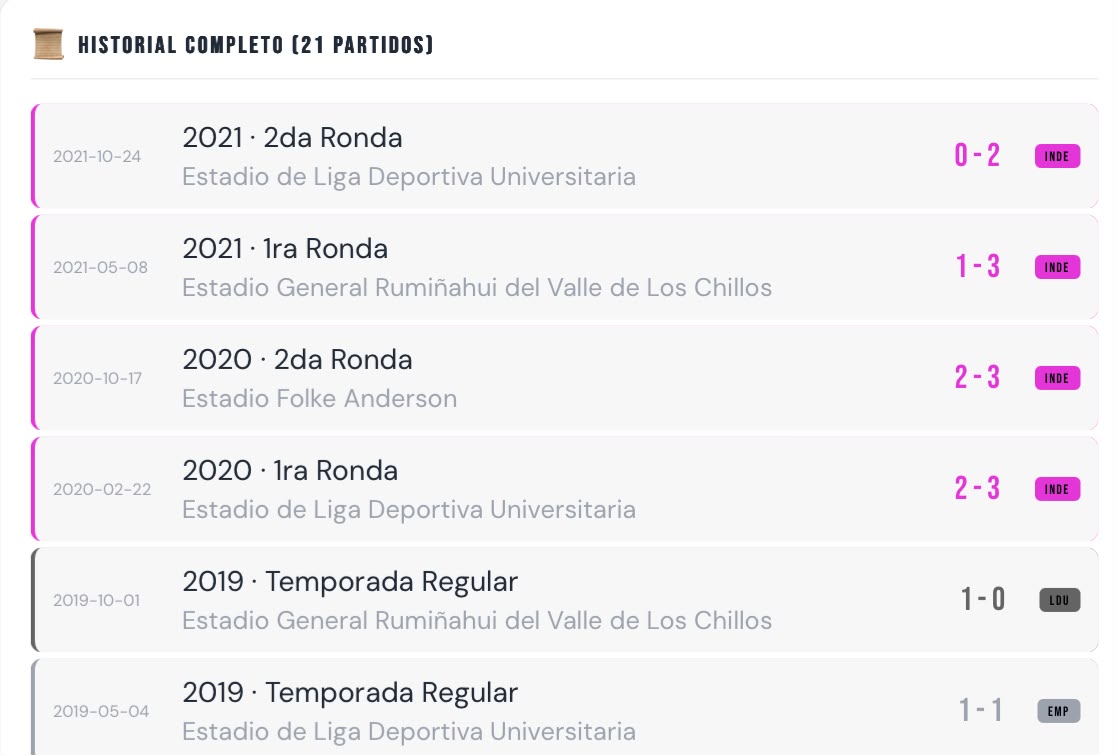Select the 2020 · 1ra Ronda match title
The image size is (1117, 755).
click(290, 471)
